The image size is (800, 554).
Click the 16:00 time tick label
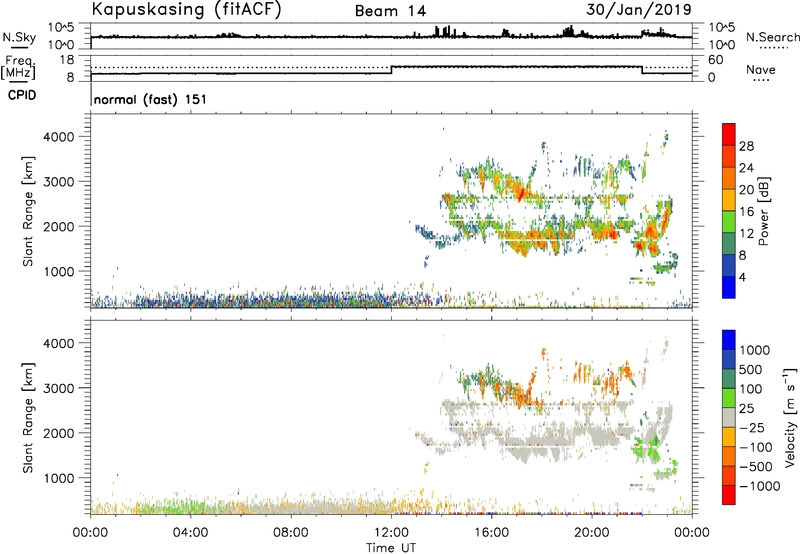click(x=491, y=533)
